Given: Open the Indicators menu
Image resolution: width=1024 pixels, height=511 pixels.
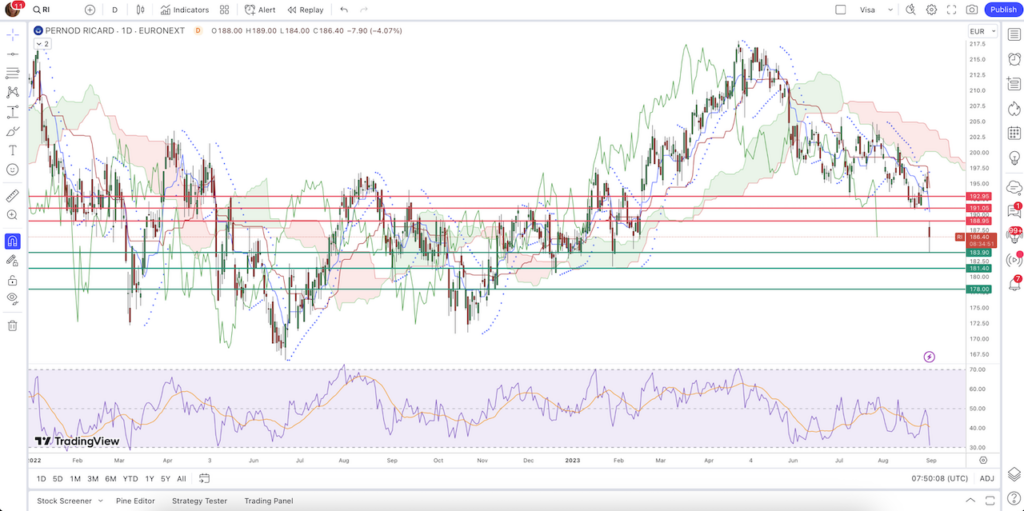Looking at the screenshot, I should coord(185,9).
